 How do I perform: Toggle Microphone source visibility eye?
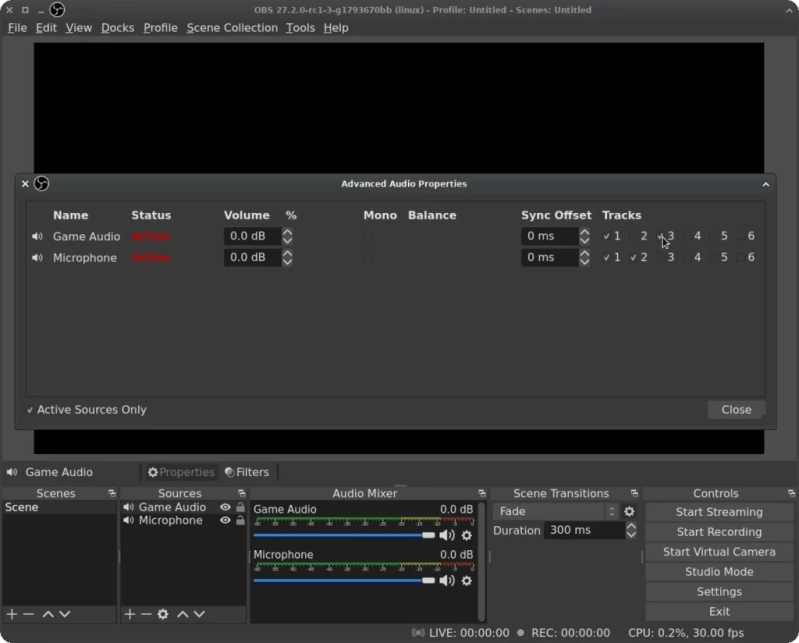[x=225, y=520]
